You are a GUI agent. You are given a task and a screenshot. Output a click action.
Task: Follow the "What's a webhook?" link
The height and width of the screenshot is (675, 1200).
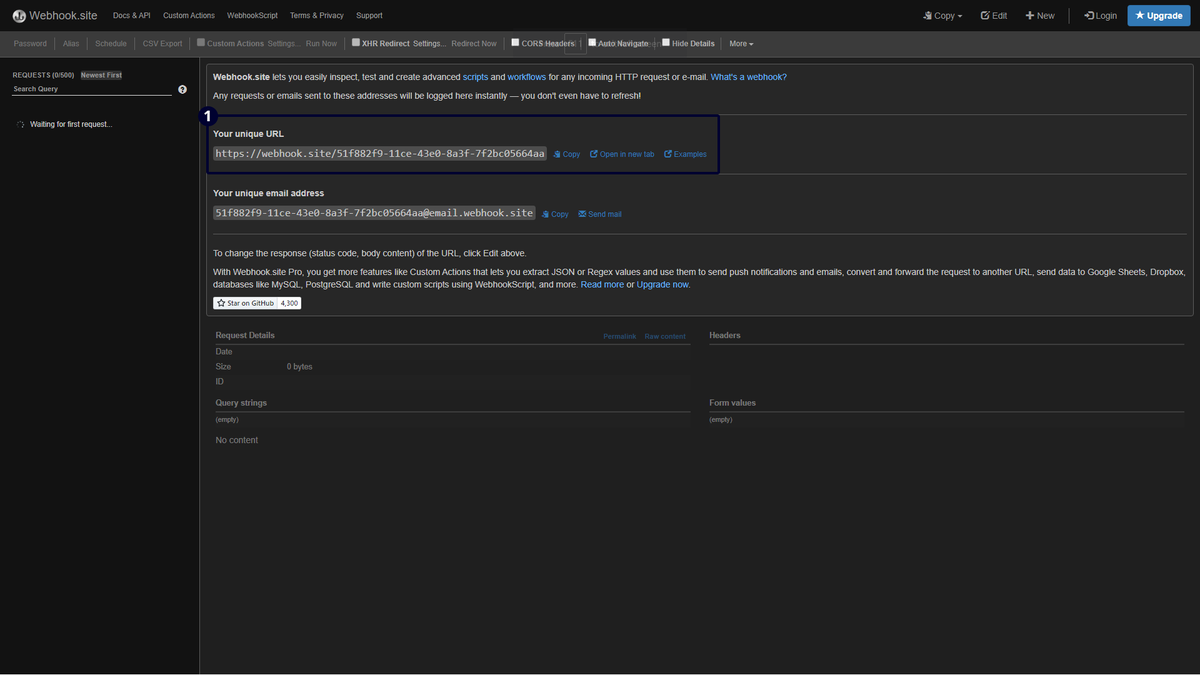pyautogui.click(x=748, y=77)
